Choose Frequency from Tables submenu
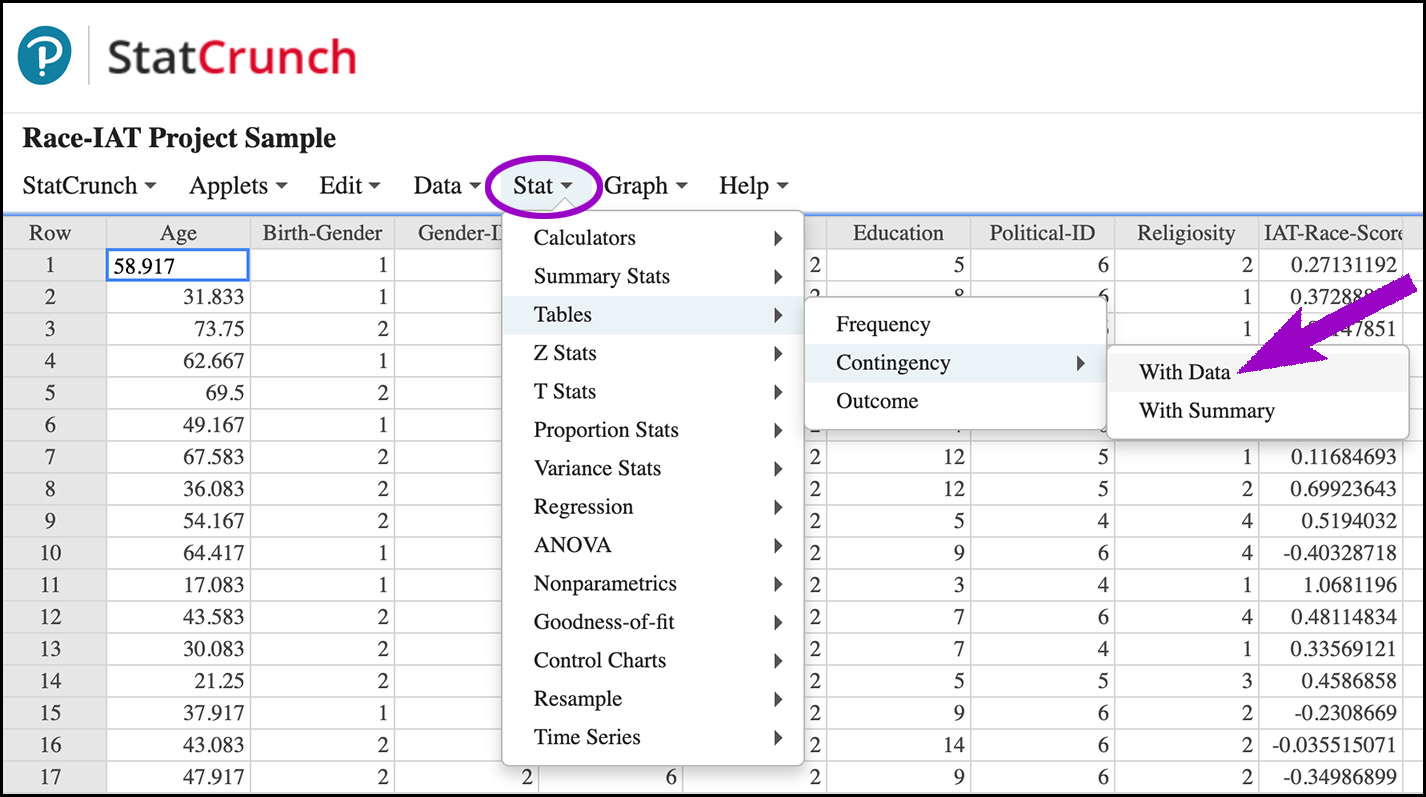Image resolution: width=1426 pixels, height=797 pixels. coord(955,324)
